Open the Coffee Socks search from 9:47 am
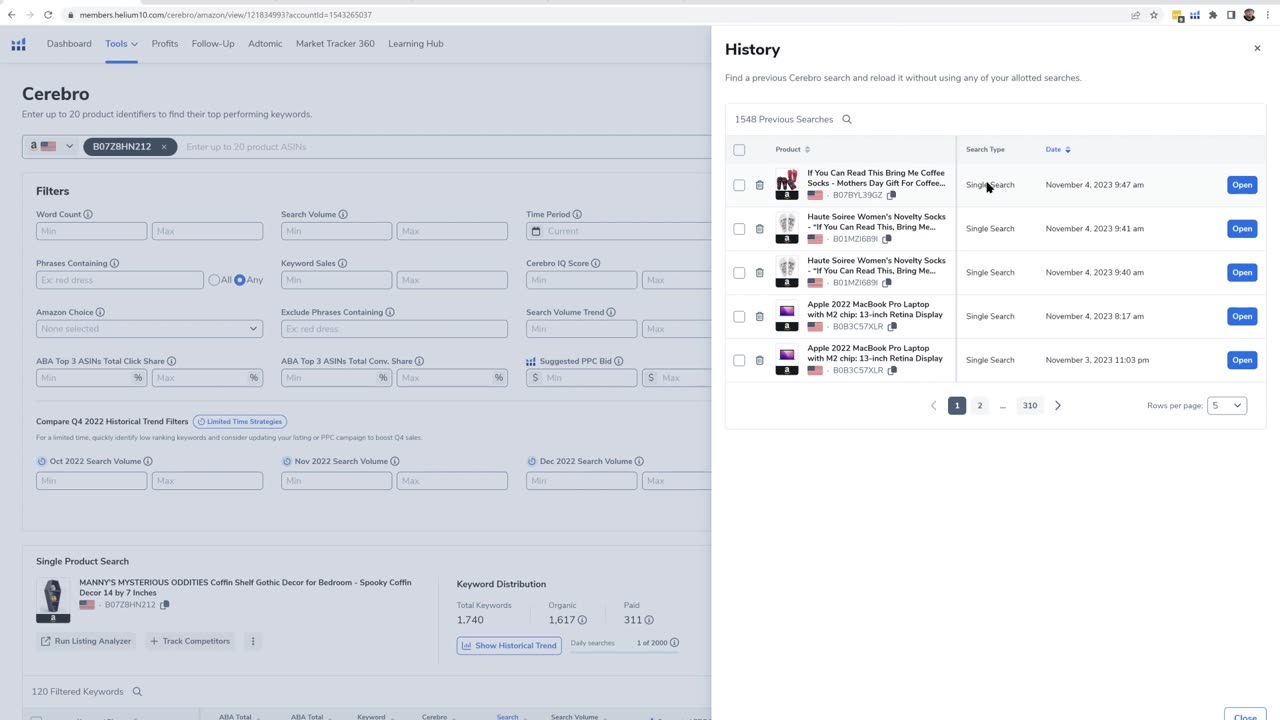 [1242, 185]
